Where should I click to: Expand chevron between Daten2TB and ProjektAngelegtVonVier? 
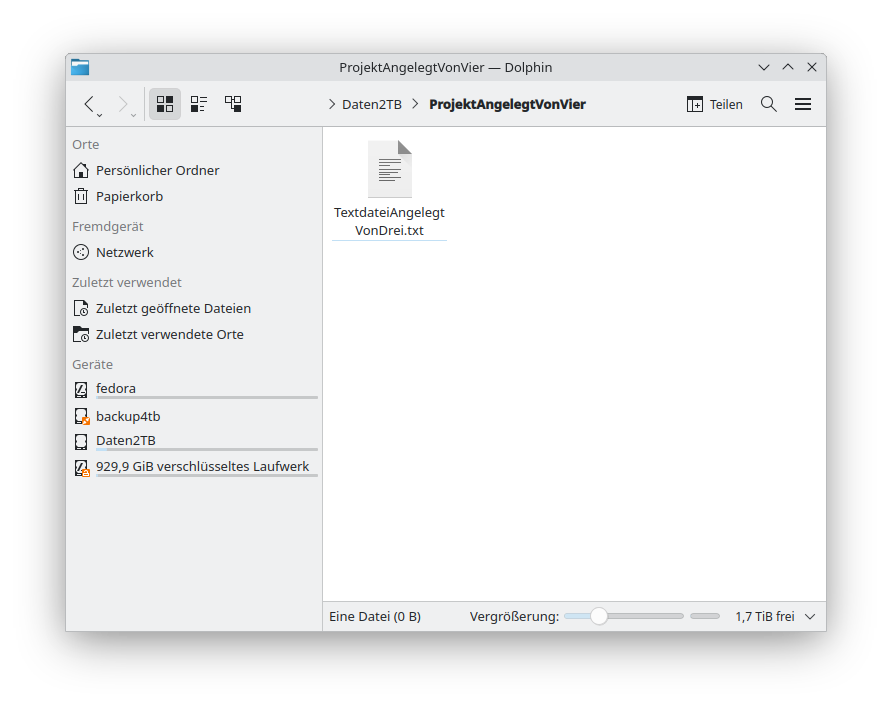415,104
